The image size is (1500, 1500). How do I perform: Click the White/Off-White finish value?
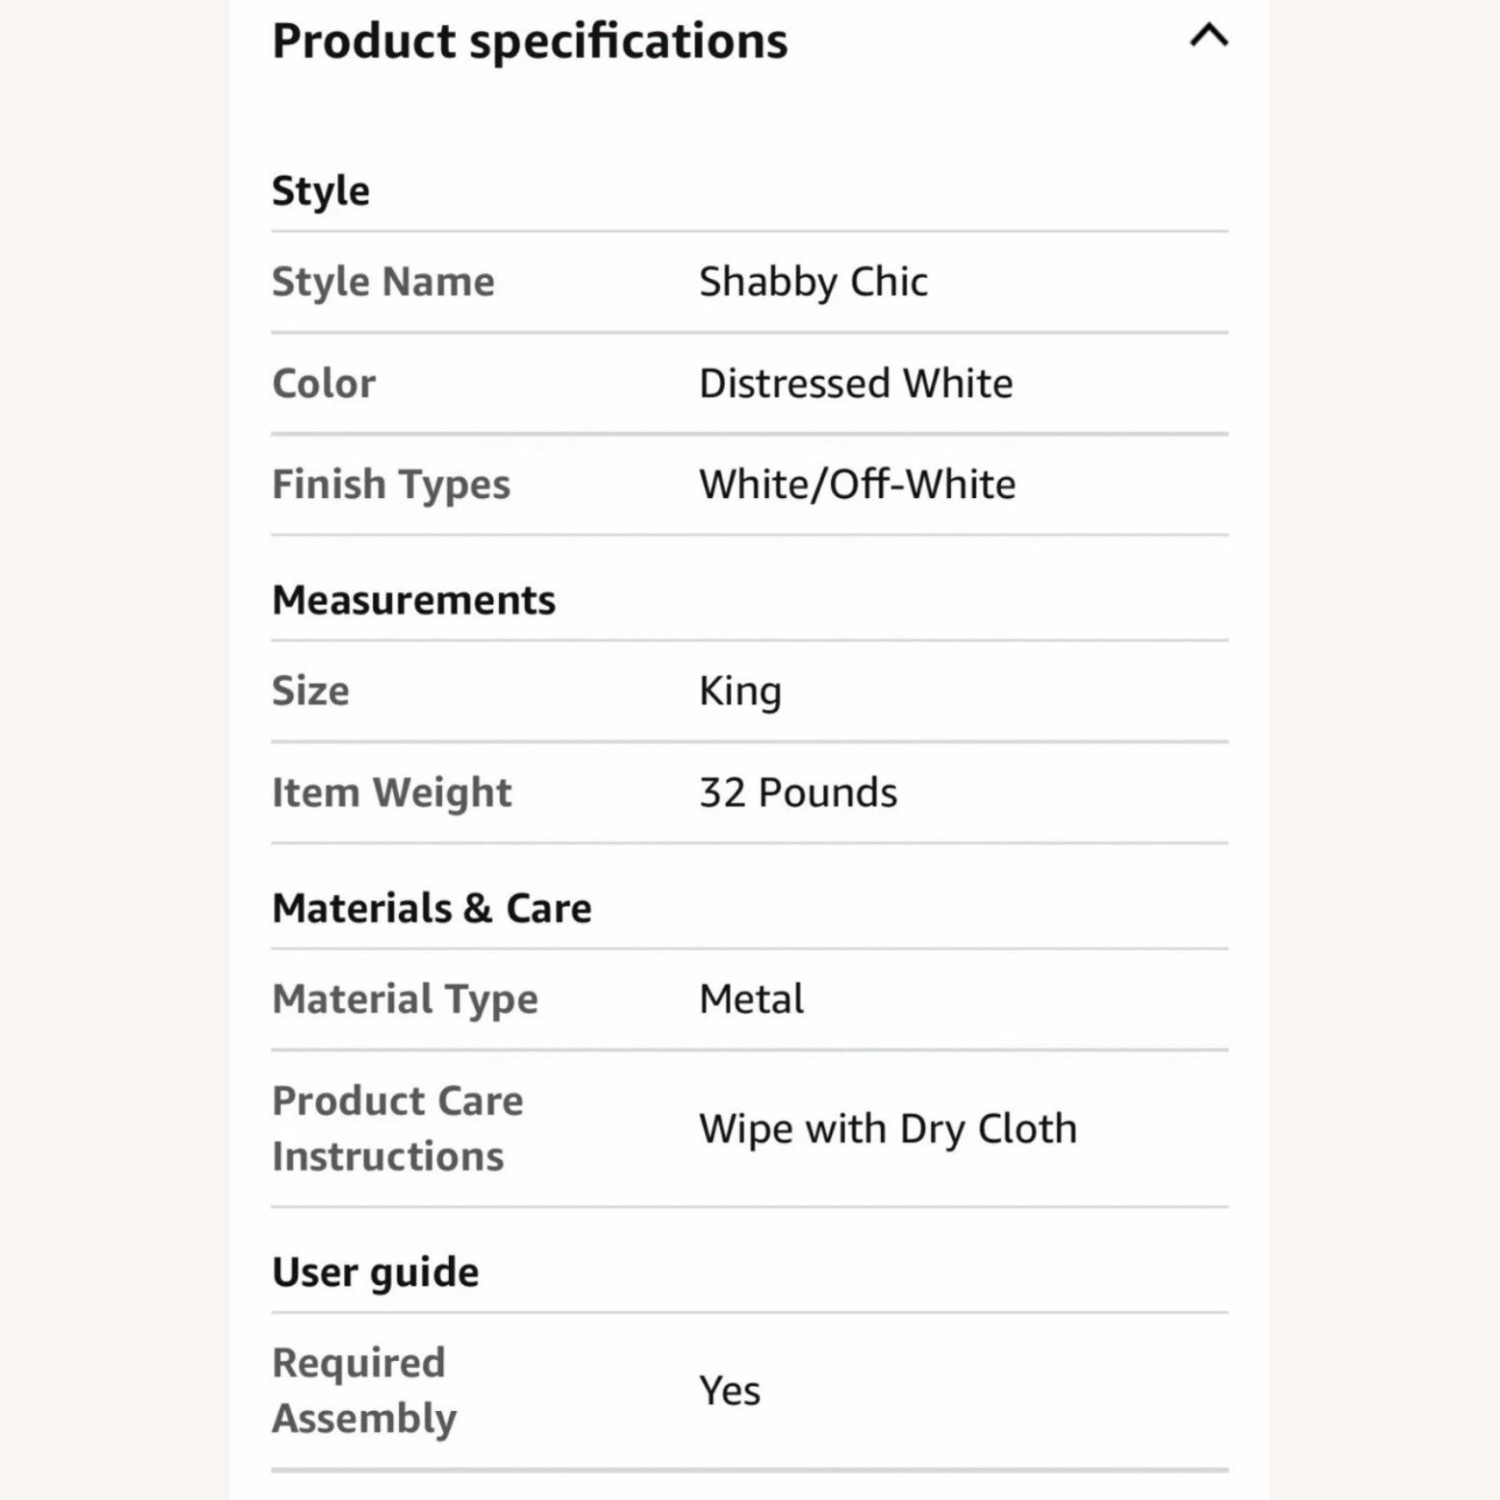(857, 485)
